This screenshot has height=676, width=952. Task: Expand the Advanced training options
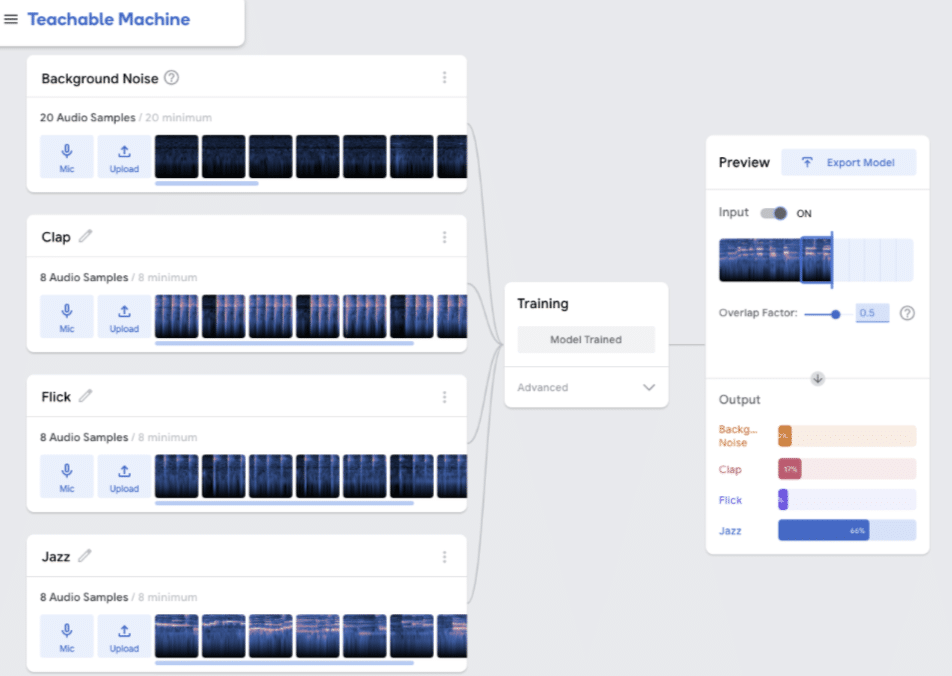pos(586,388)
